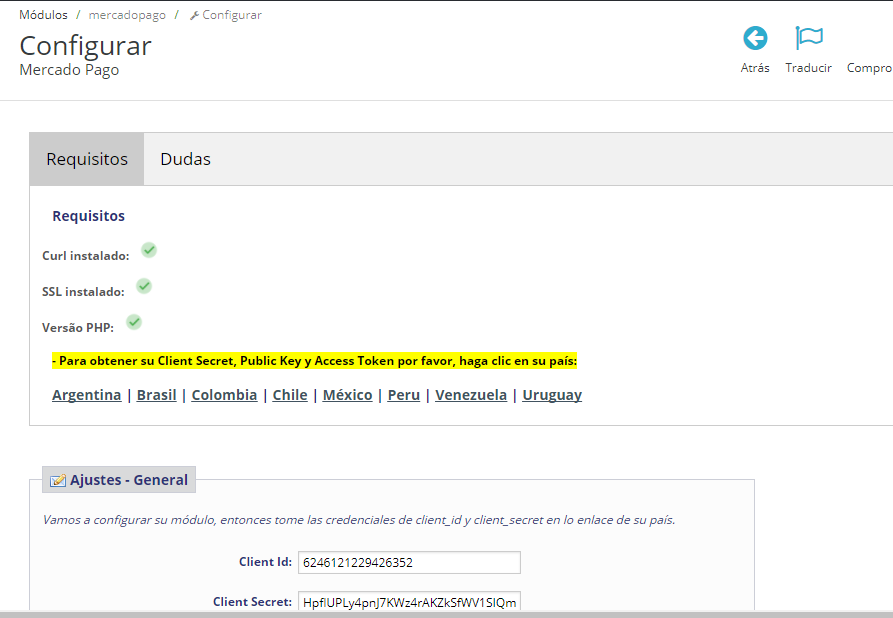Switch to the Dudas tab
Image resolution: width=893 pixels, height=618 pixels.
pos(186,159)
